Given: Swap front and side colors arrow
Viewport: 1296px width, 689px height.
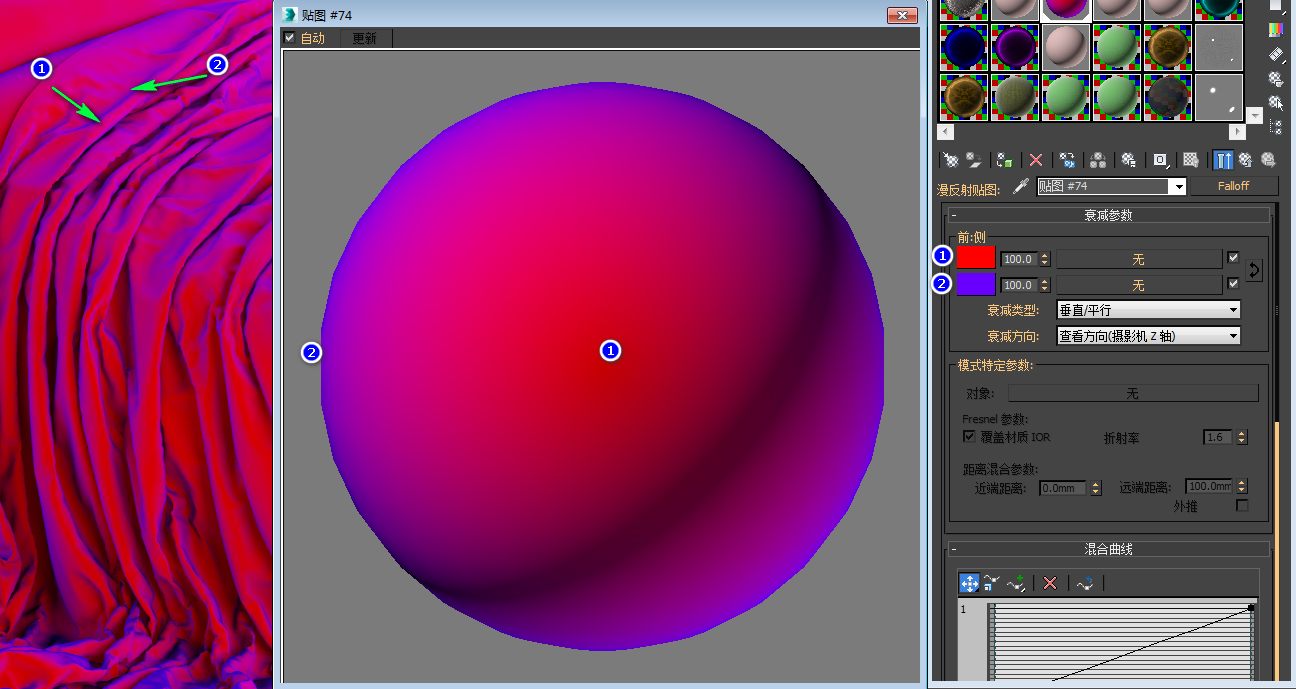Looking at the screenshot, I should [x=1255, y=270].
